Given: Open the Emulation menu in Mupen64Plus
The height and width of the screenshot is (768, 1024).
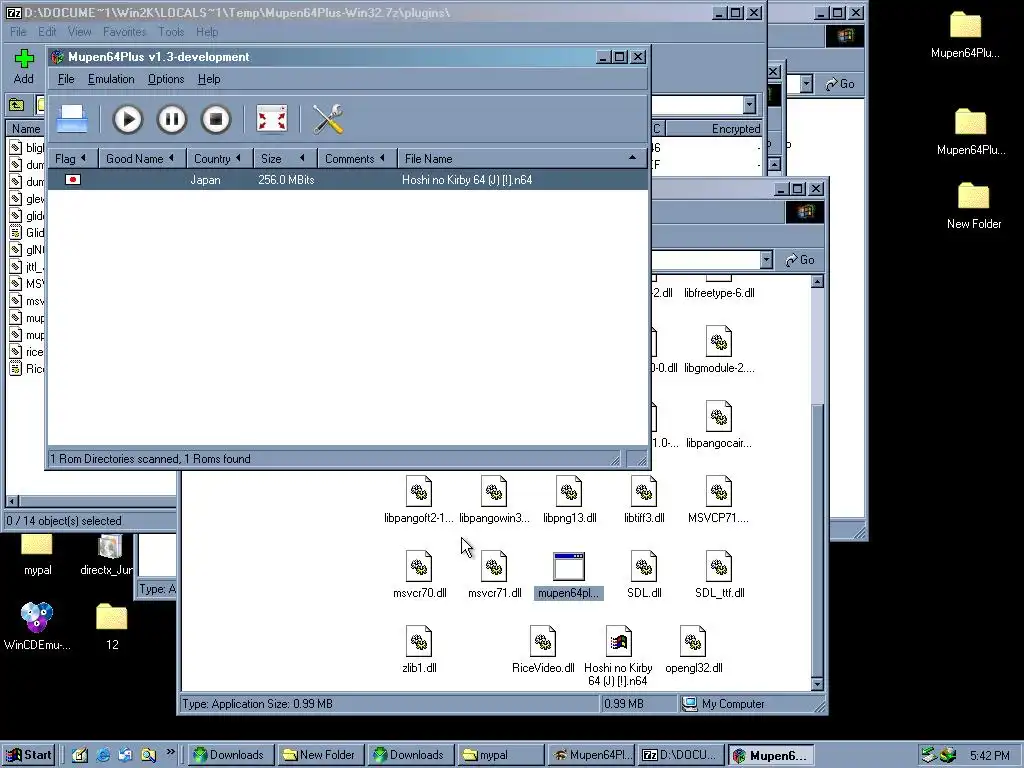Looking at the screenshot, I should click(x=111, y=79).
